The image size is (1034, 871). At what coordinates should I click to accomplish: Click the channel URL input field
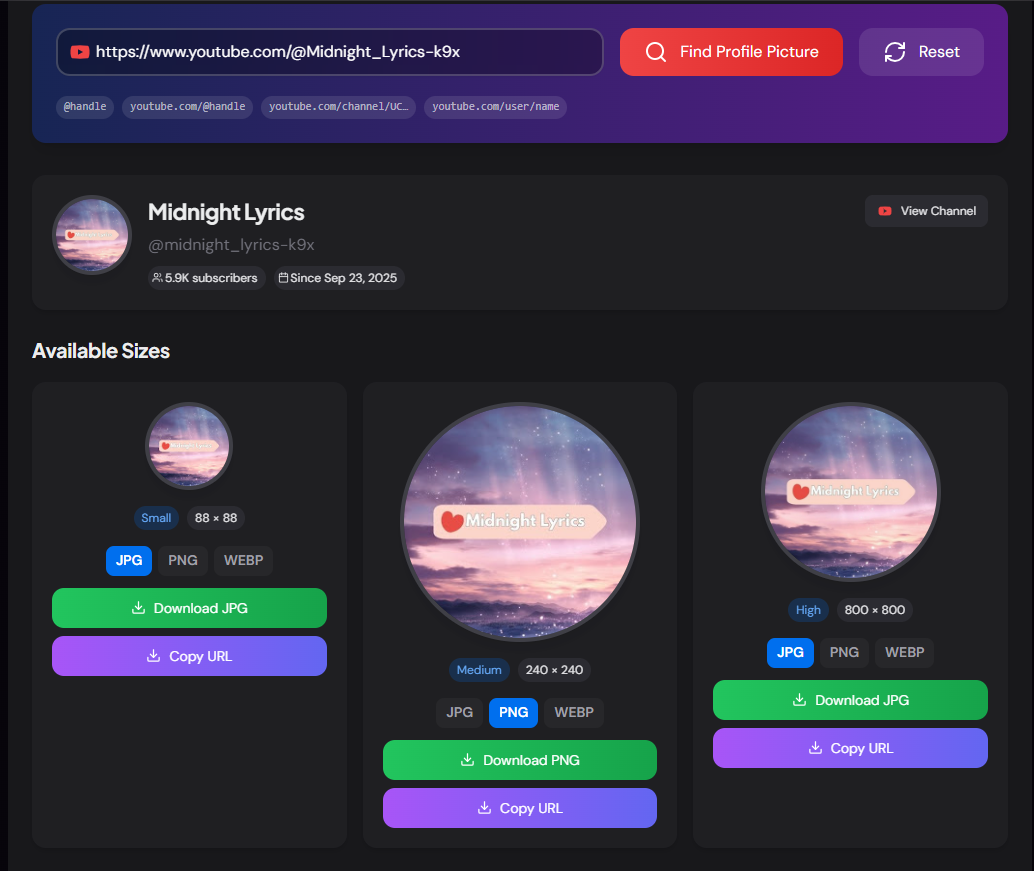tap(330, 51)
